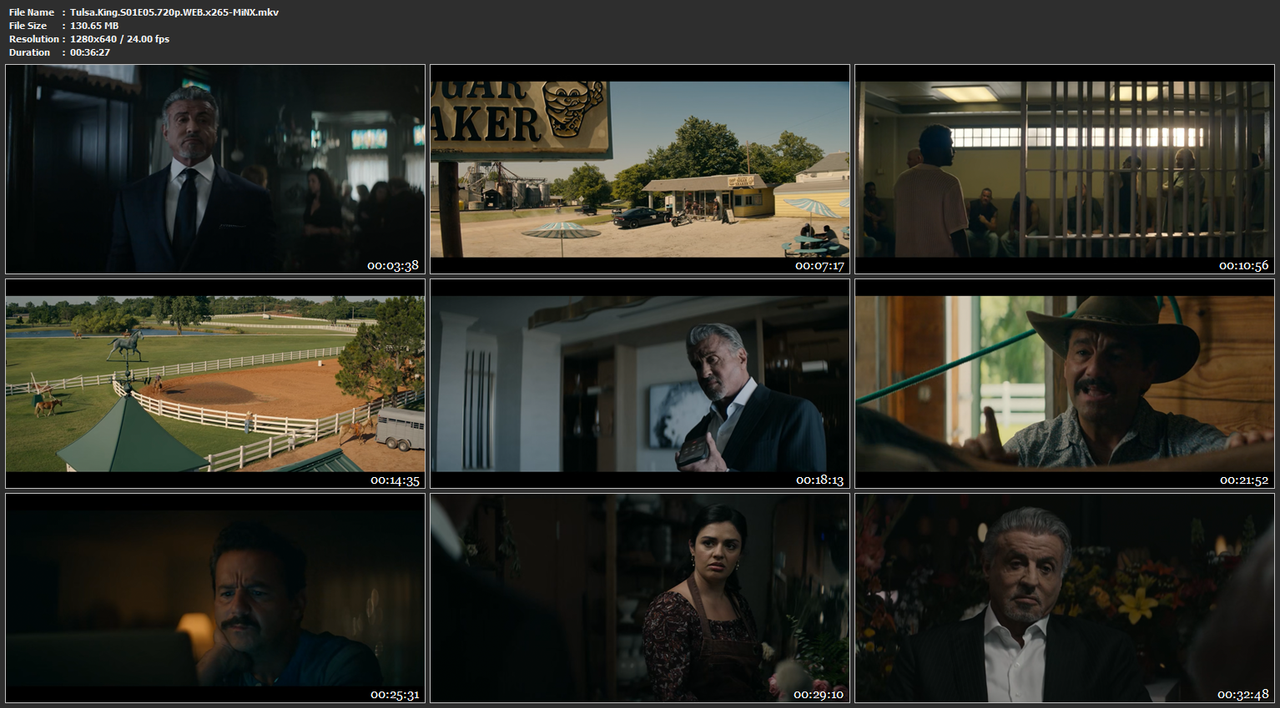Choose the thumbnail timestamped 00:29:10
Image resolution: width=1280 pixels, height=708 pixels.
tap(640, 597)
